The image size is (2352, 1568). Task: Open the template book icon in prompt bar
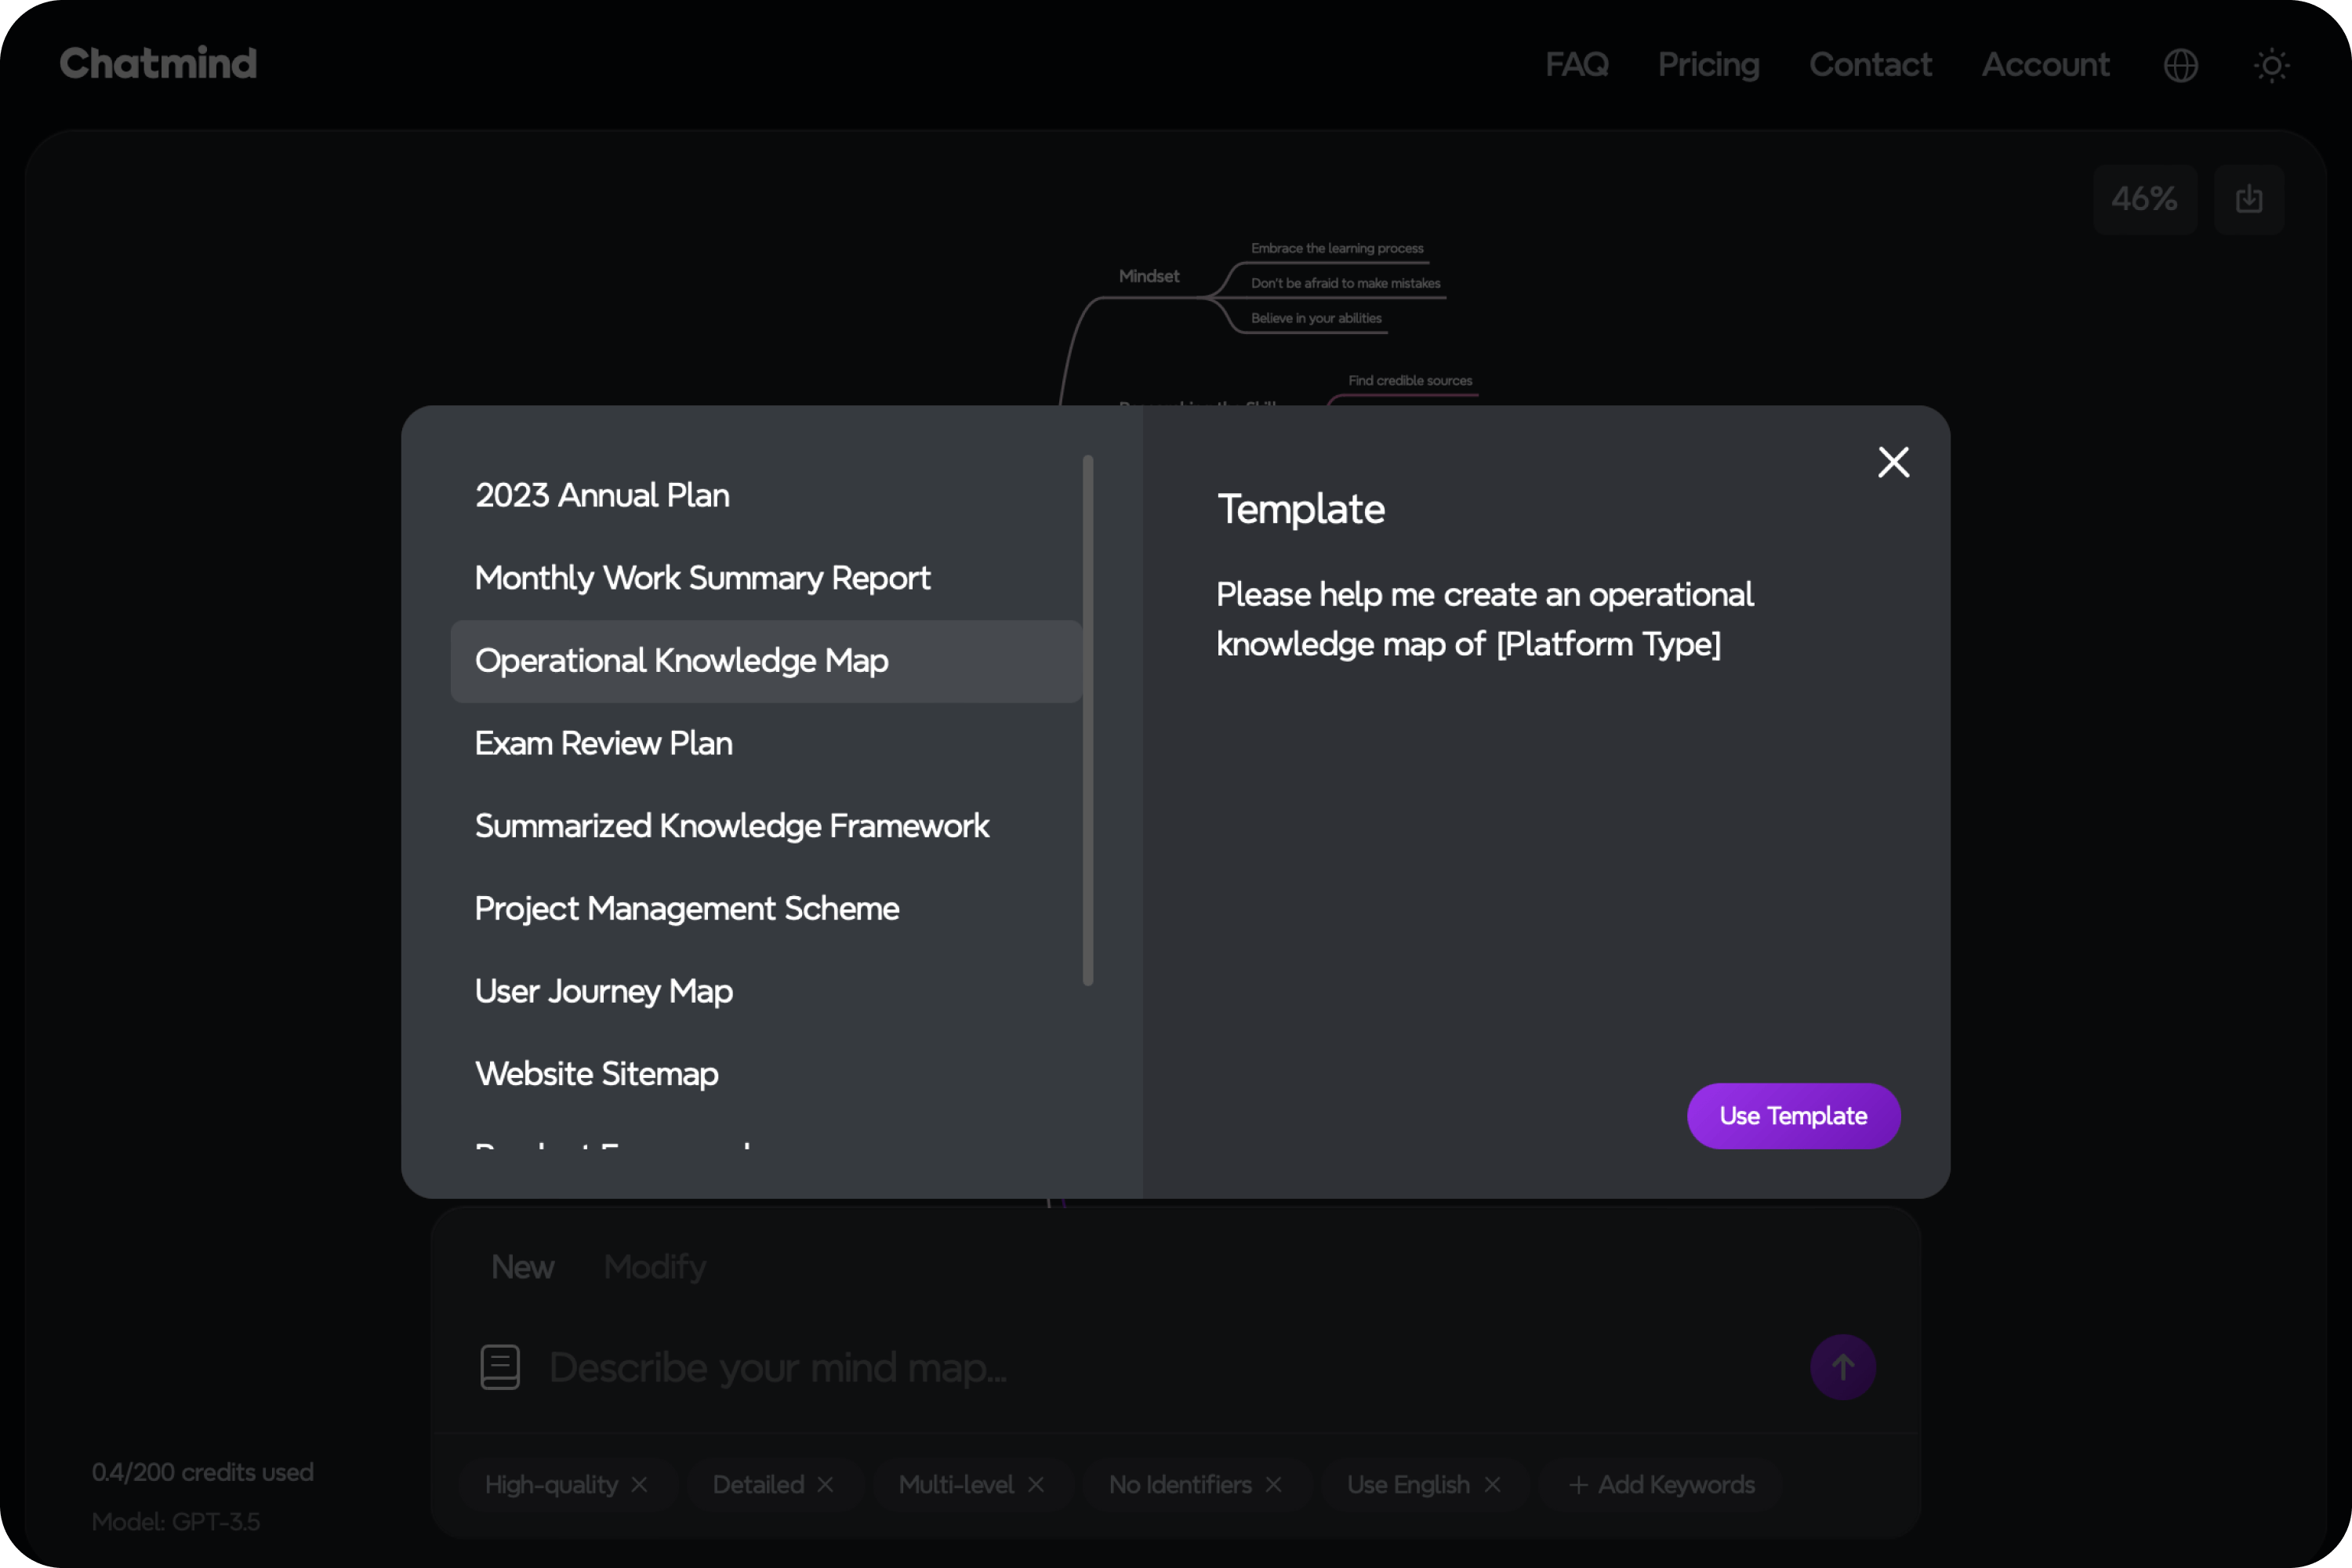click(500, 1367)
